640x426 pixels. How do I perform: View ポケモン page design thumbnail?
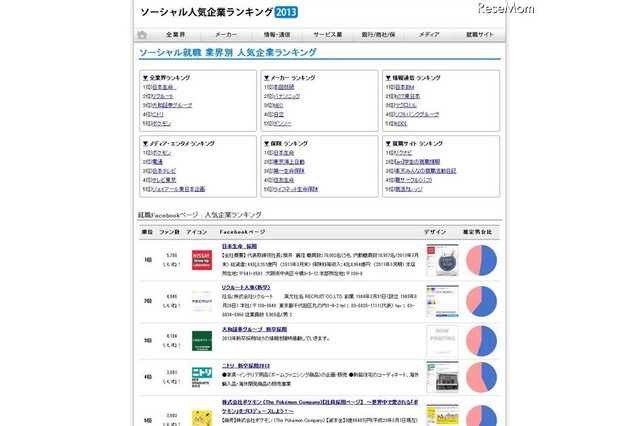[442, 415]
